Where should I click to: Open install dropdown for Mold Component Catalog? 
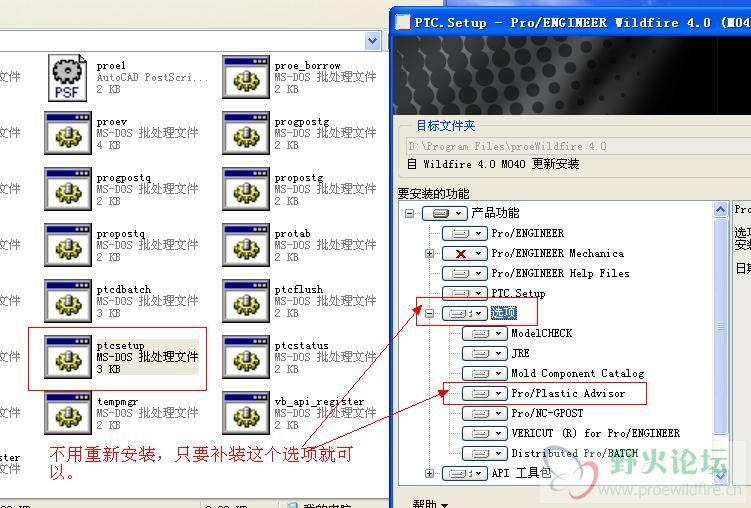click(485, 373)
